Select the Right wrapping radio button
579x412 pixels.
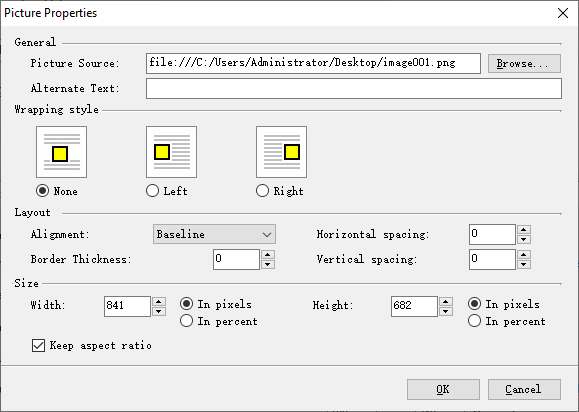point(262,191)
